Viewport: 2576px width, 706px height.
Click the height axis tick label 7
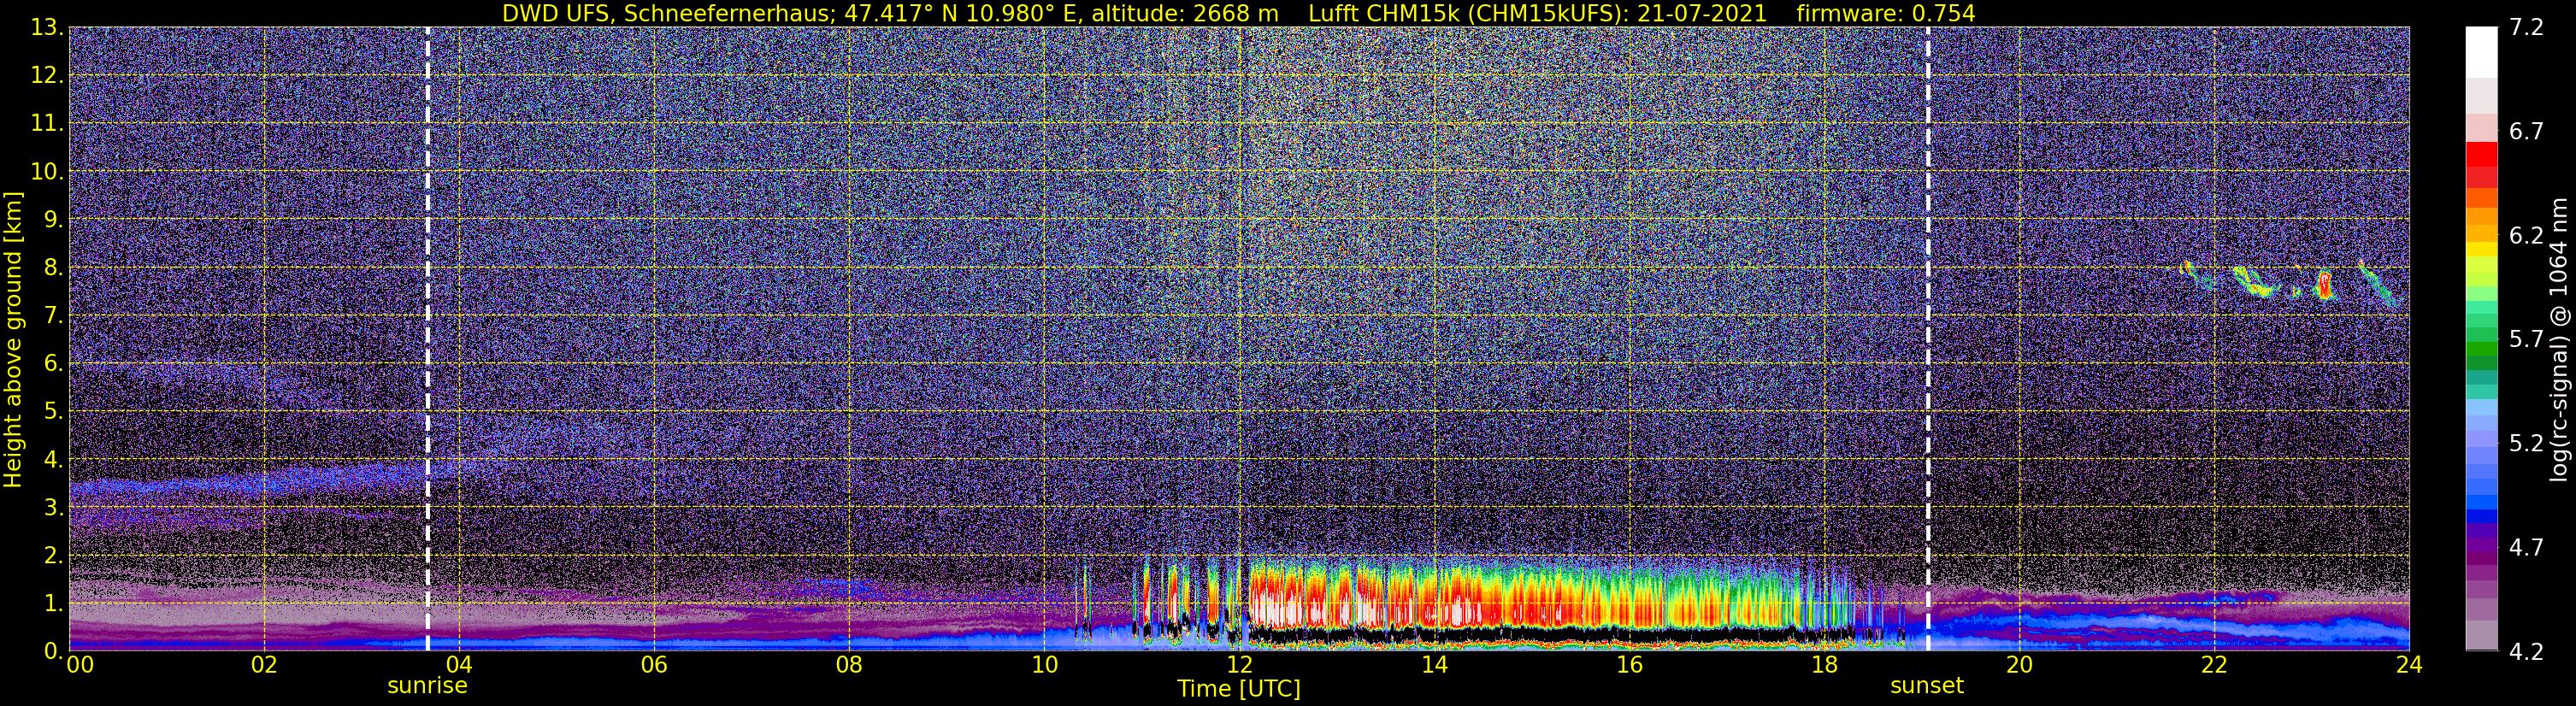click(x=53, y=316)
